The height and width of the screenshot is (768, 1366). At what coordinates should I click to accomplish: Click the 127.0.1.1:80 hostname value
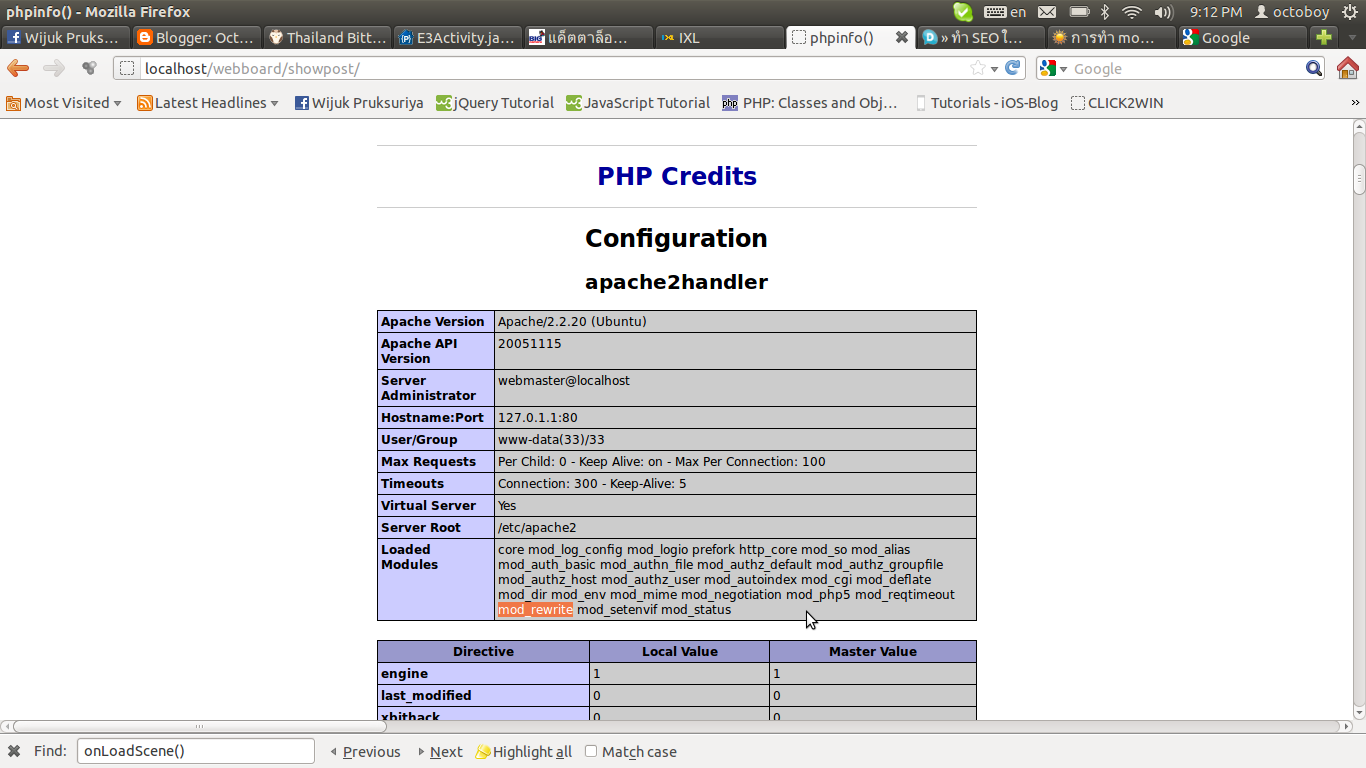point(538,417)
